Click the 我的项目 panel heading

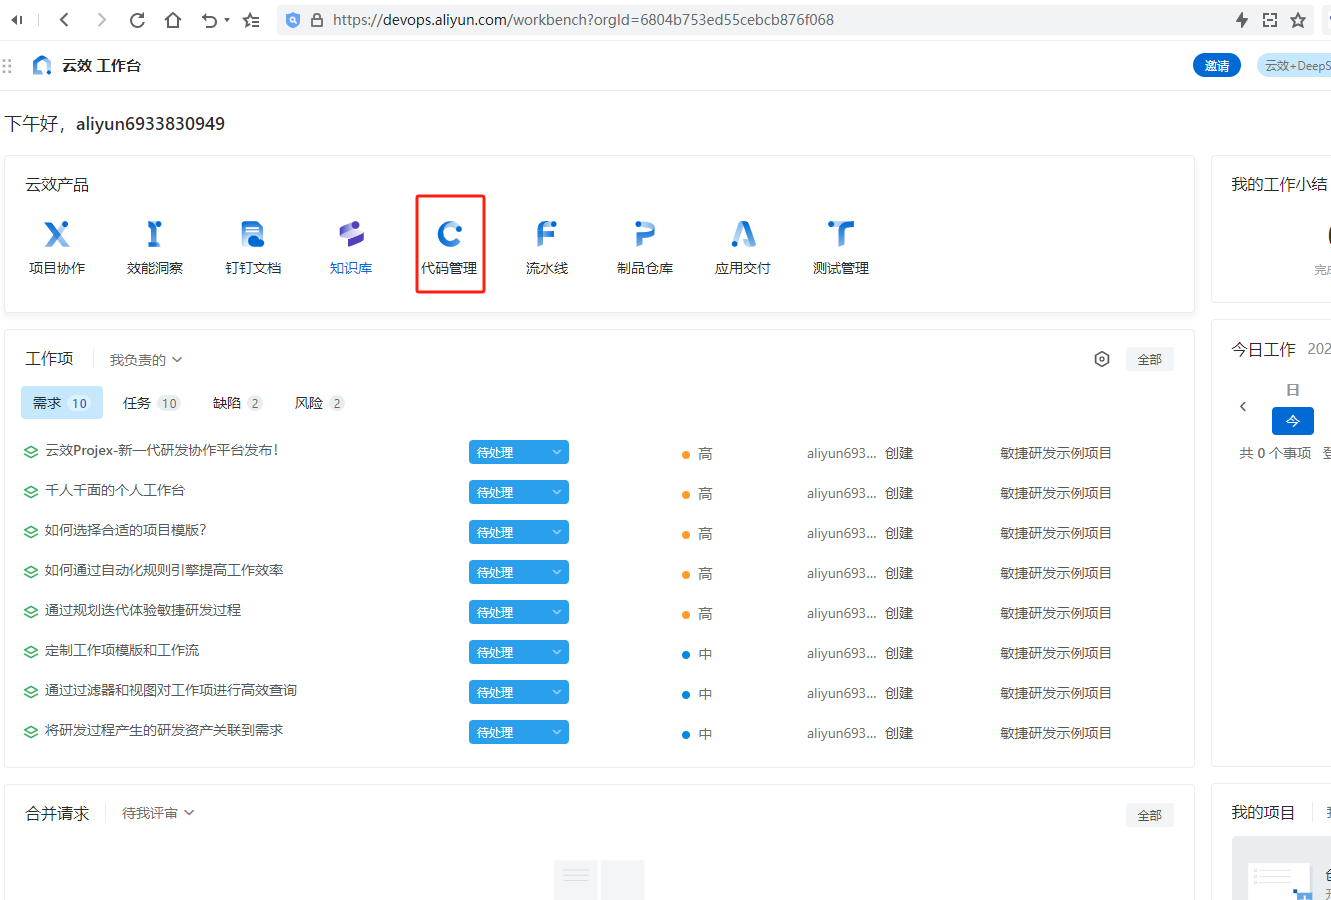[x=1263, y=813]
